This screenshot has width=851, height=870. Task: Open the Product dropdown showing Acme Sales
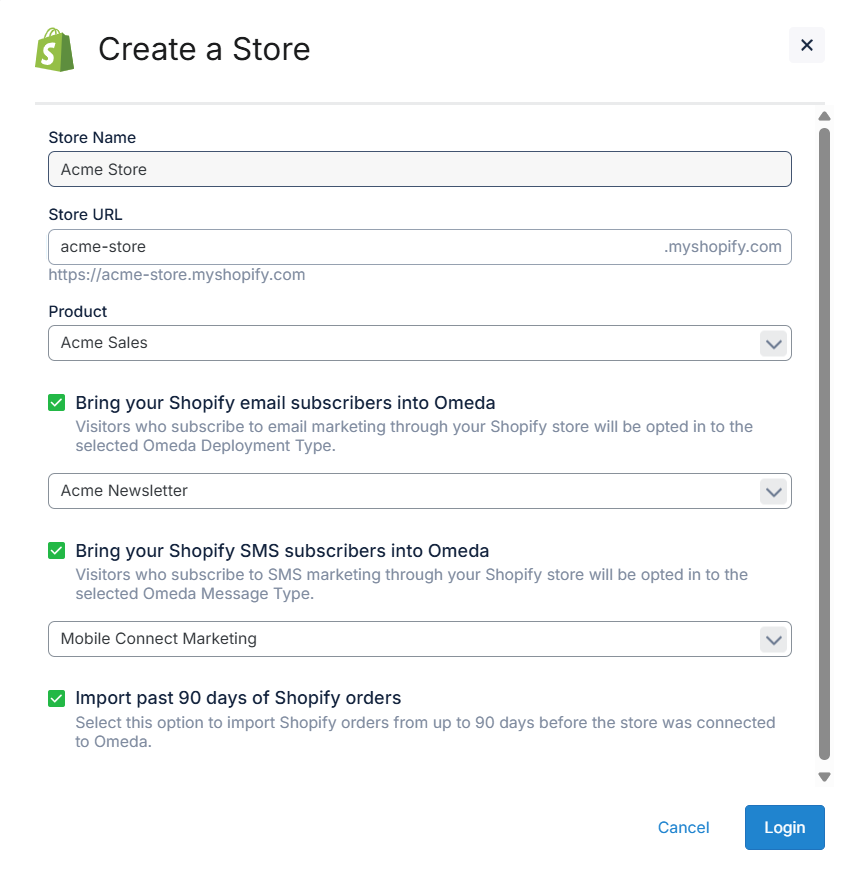419,343
